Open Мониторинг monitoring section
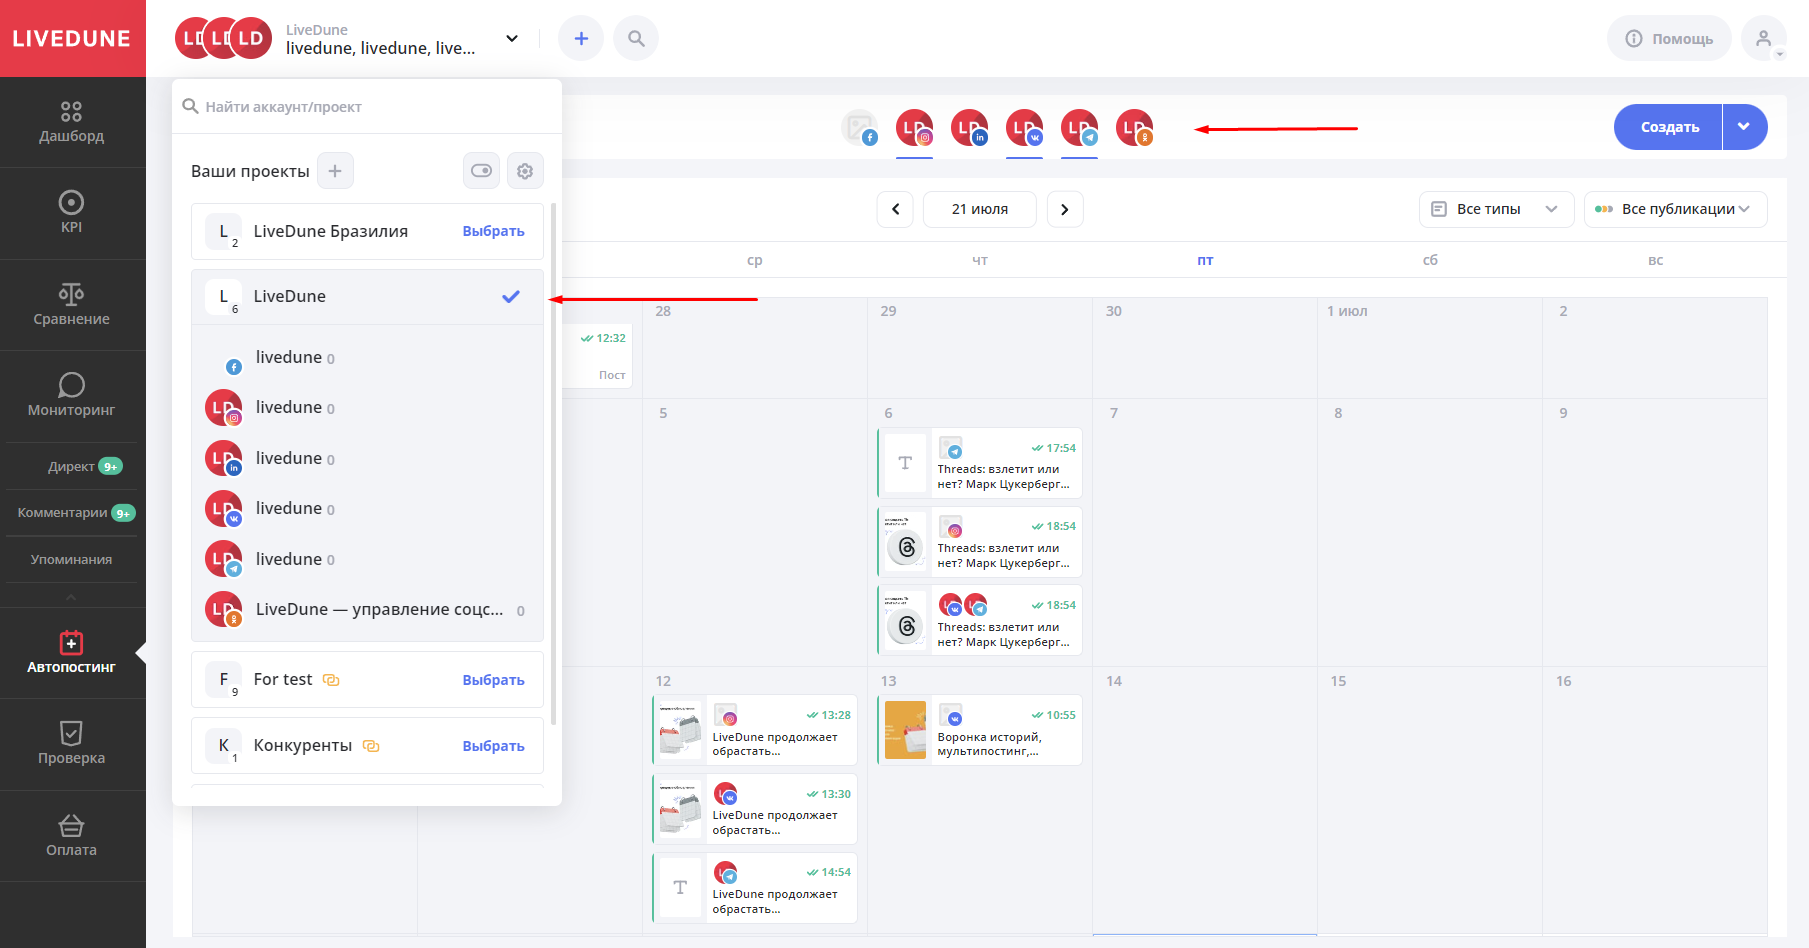The width and height of the screenshot is (1809, 948). (x=72, y=395)
